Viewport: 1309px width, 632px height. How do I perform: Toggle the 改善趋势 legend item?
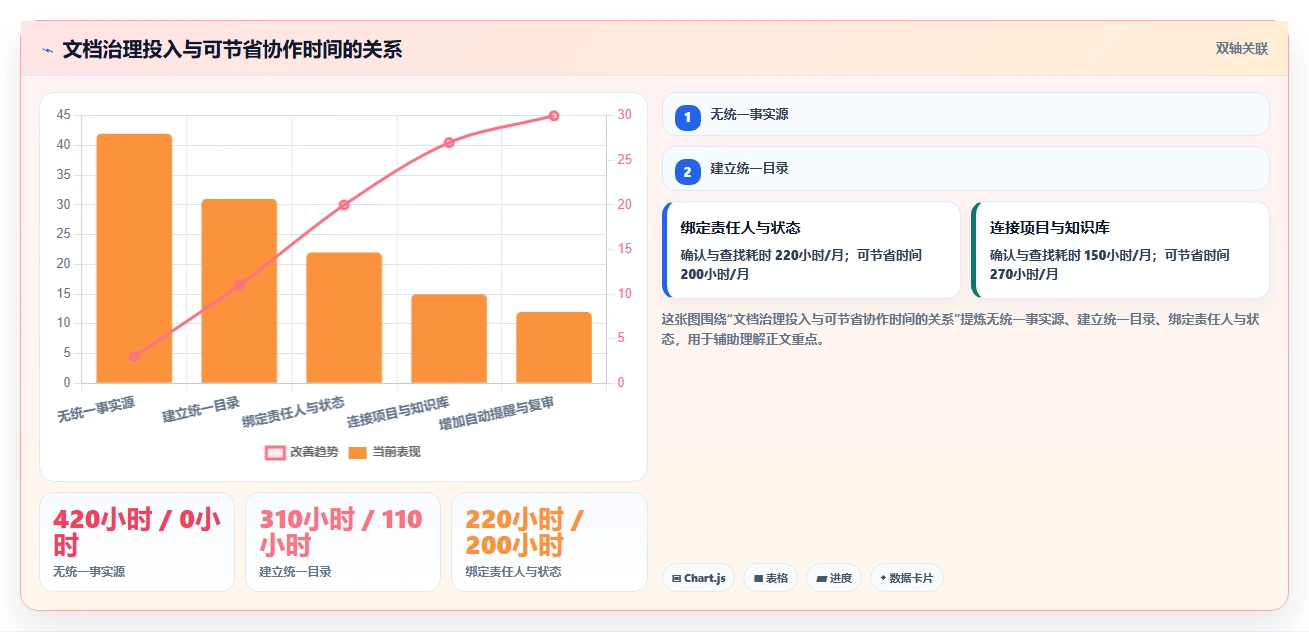tap(303, 452)
